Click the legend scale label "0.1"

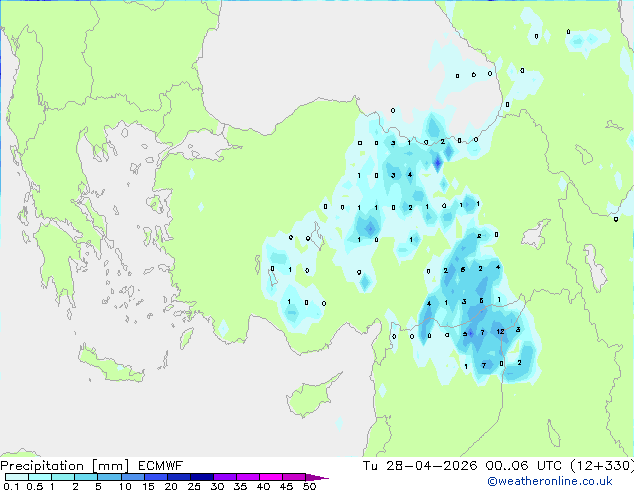[x=11, y=486]
